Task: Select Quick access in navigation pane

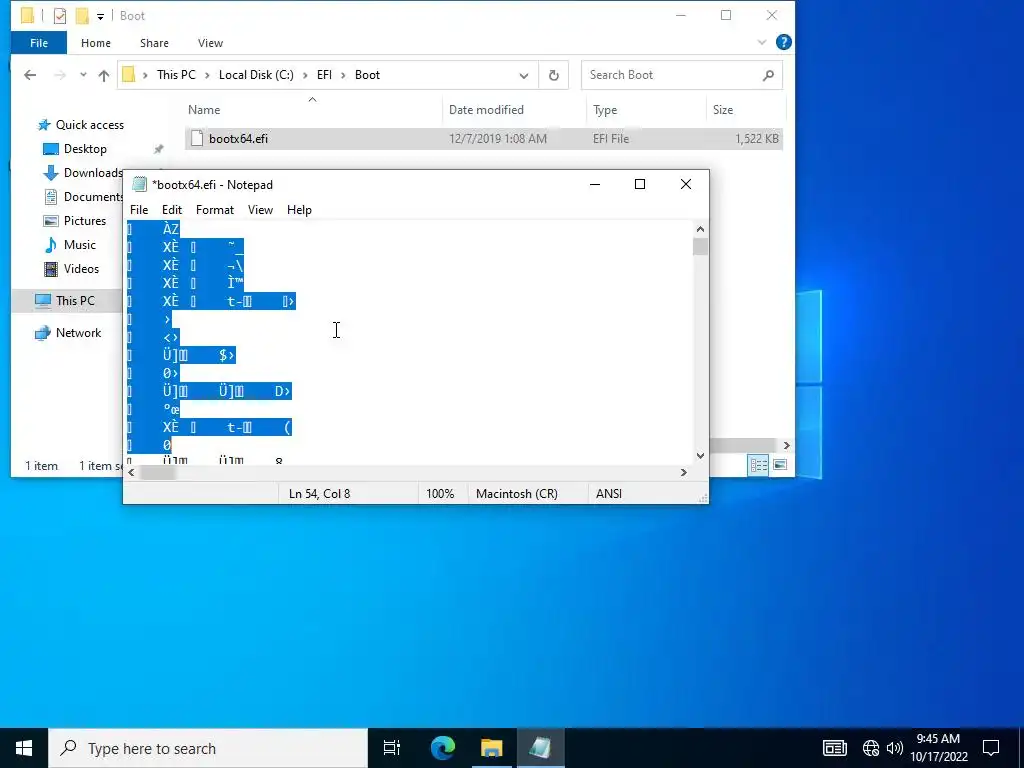Action: pos(89,125)
